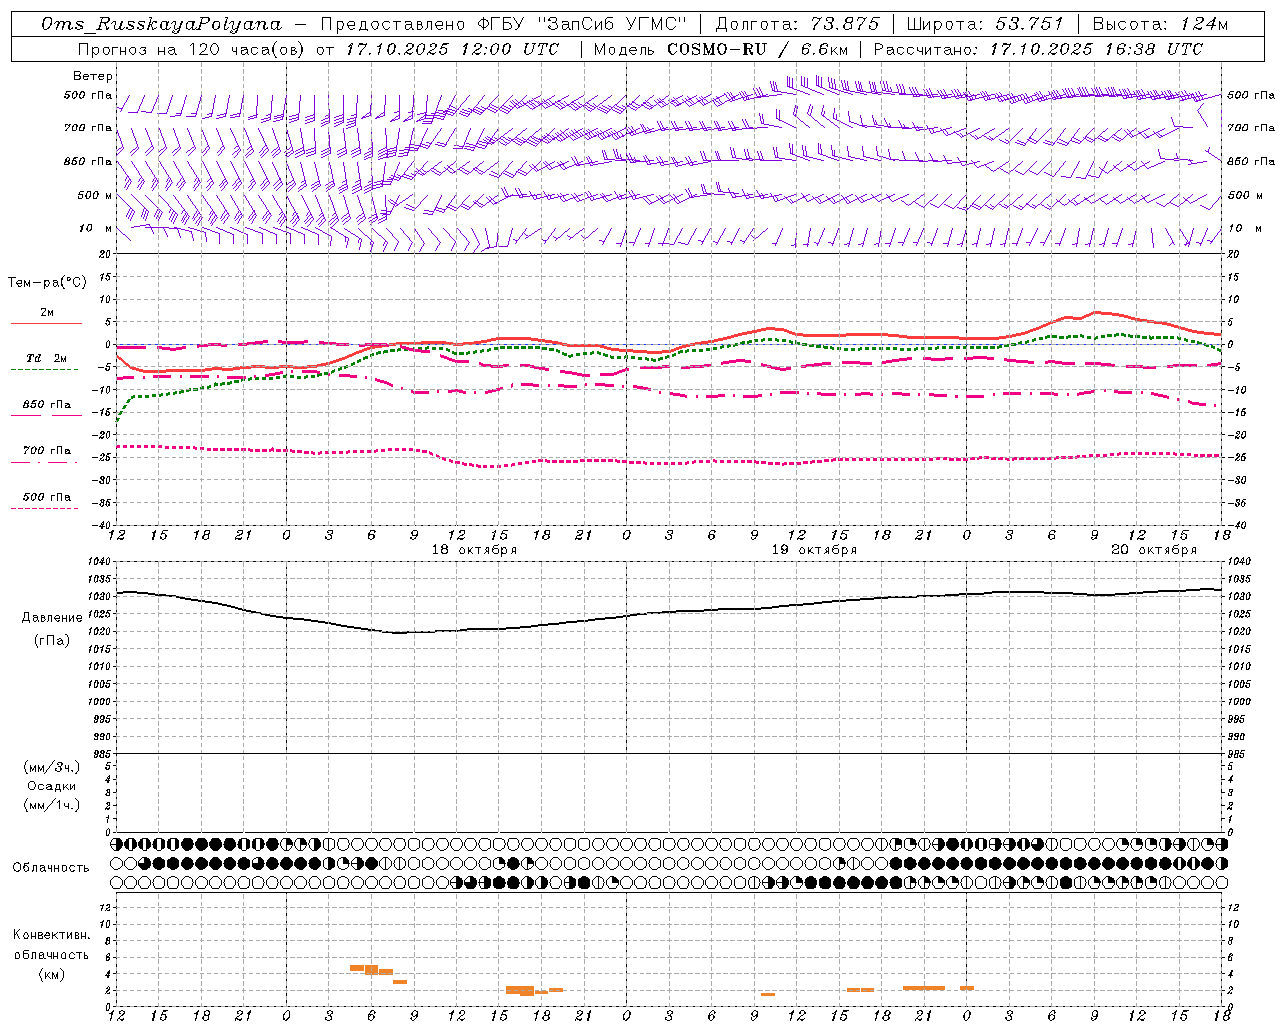Screen dimensions: 1280x1024
Task: Select the (мм/1ч.) precipitation unit label
Action: (52, 805)
